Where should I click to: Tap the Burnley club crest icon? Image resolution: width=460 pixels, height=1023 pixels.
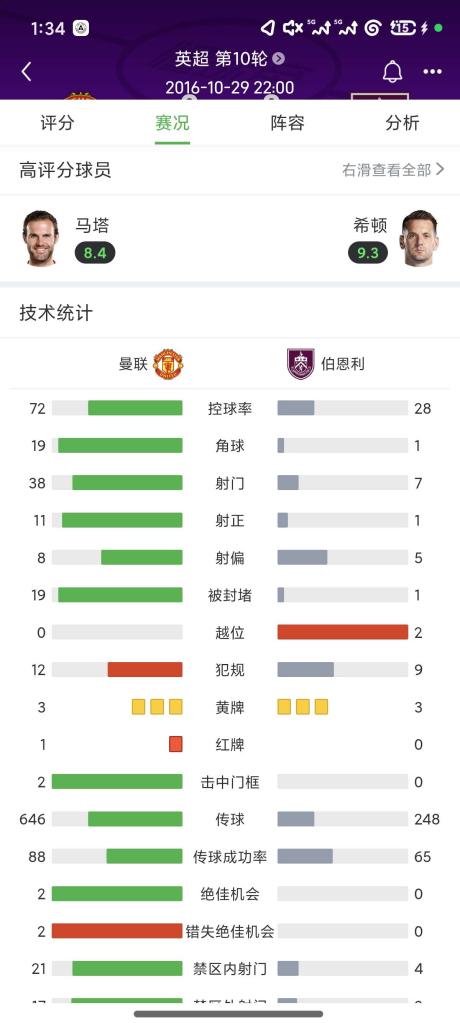pyautogui.click(x=301, y=364)
